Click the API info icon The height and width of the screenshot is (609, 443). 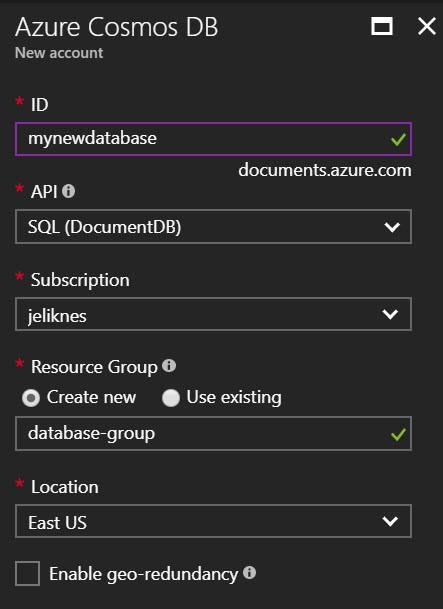pyautogui.click(x=68, y=191)
